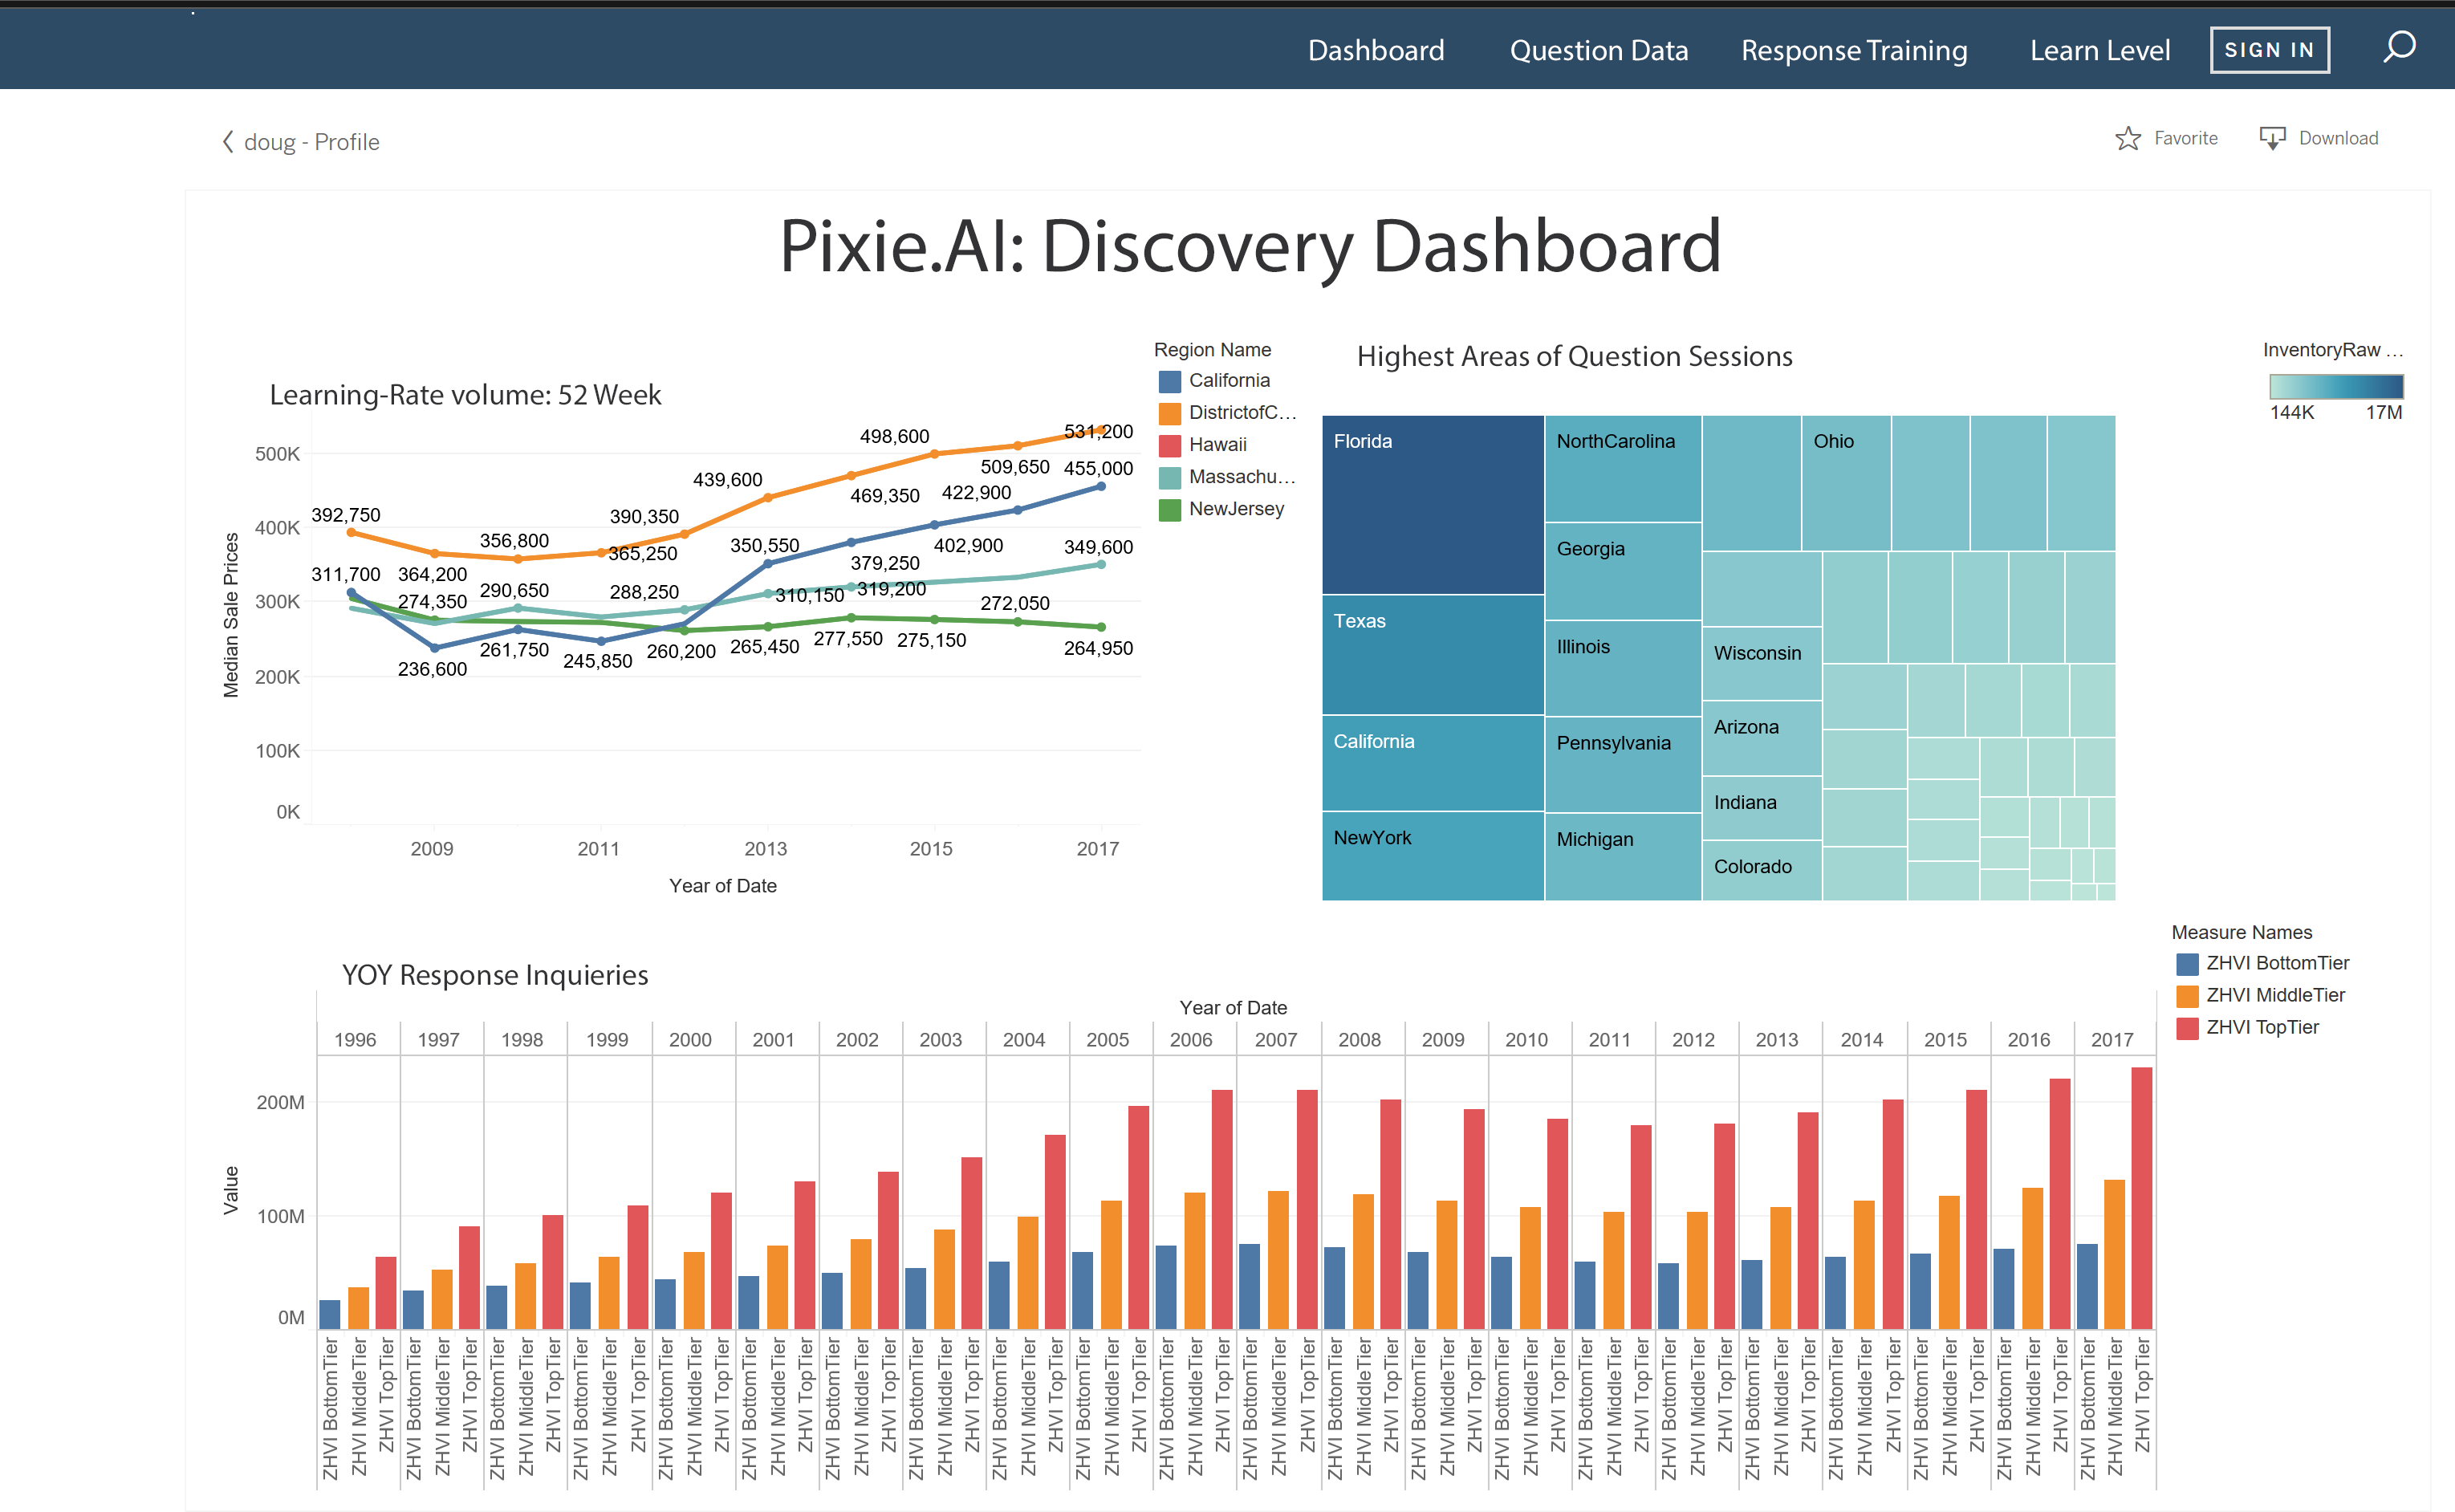The height and width of the screenshot is (1512, 2455).
Task: Select Hawaii red legend swatch
Action: [1169, 445]
